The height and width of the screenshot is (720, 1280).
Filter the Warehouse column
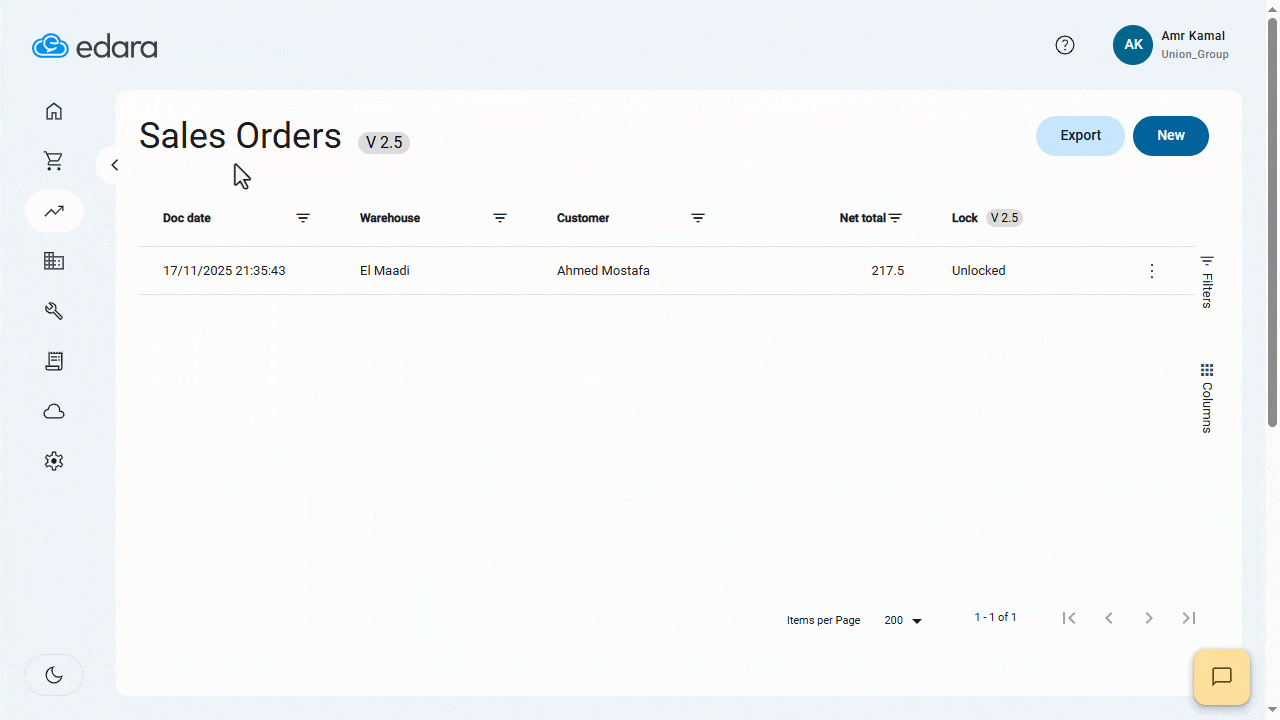coord(500,218)
